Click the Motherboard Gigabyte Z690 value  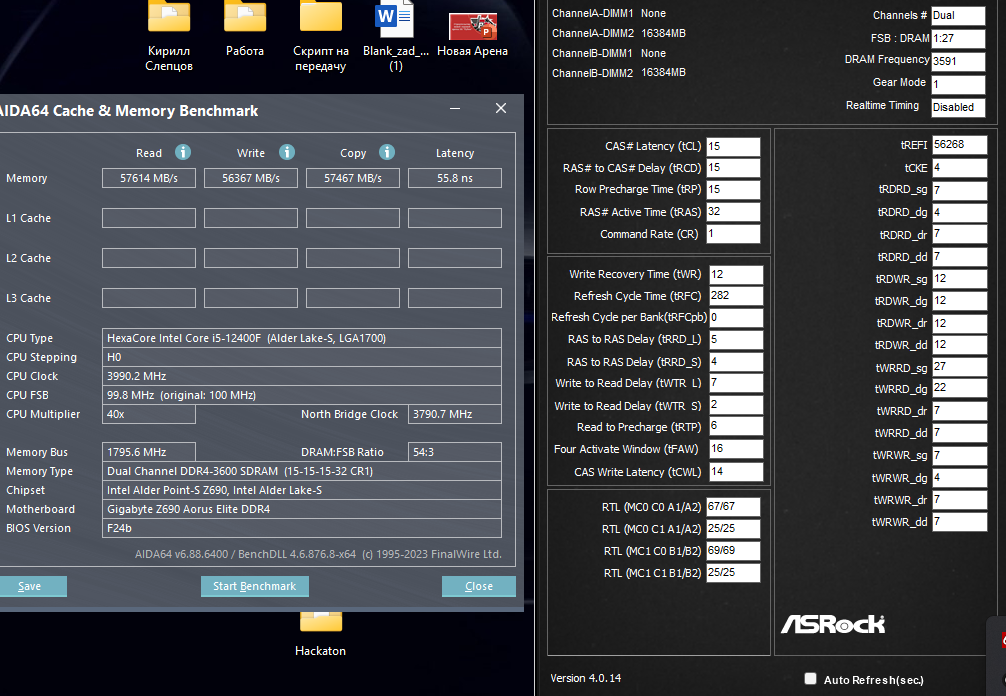tap(302, 509)
